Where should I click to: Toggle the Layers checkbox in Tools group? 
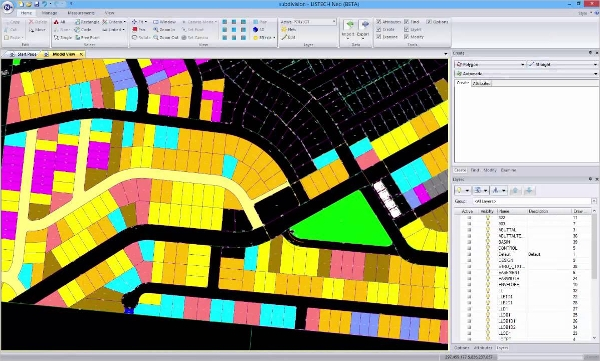(406, 29)
